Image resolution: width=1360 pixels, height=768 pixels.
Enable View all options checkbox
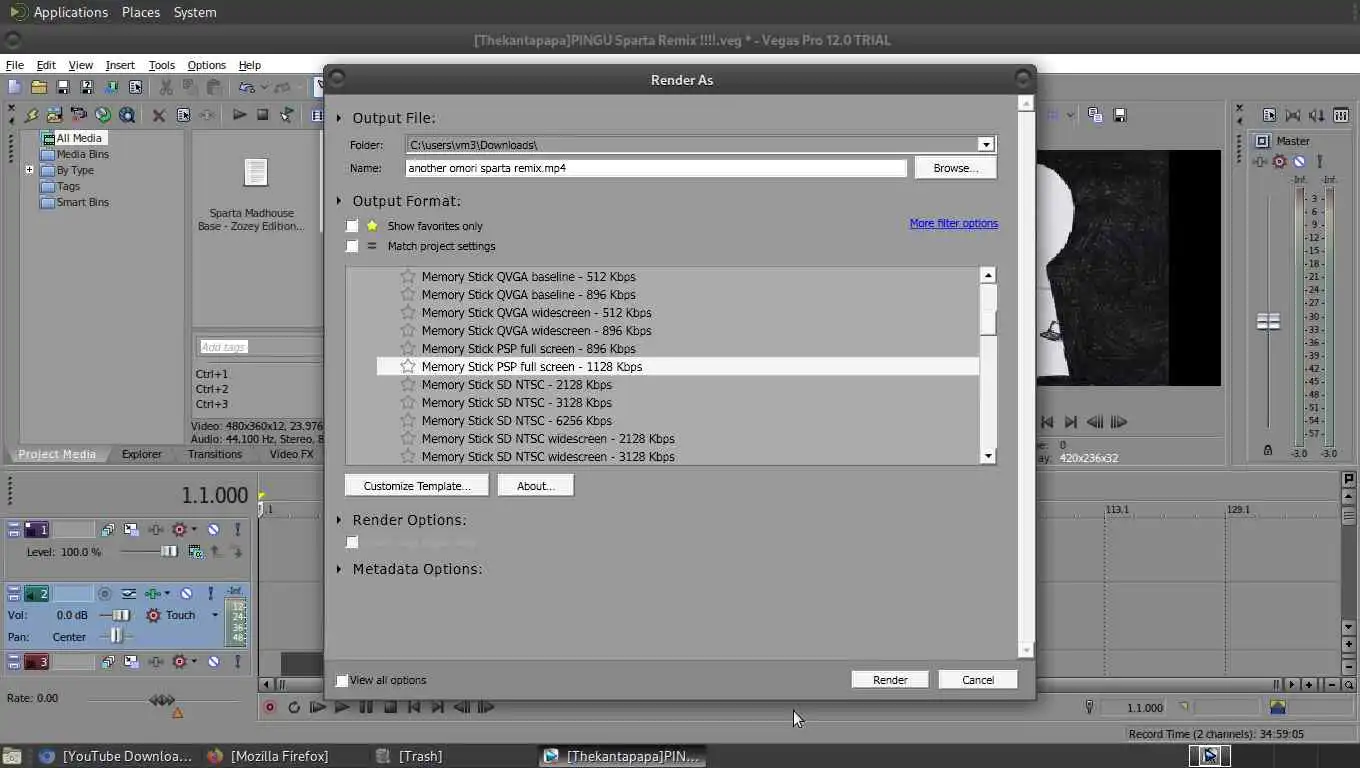coord(342,680)
